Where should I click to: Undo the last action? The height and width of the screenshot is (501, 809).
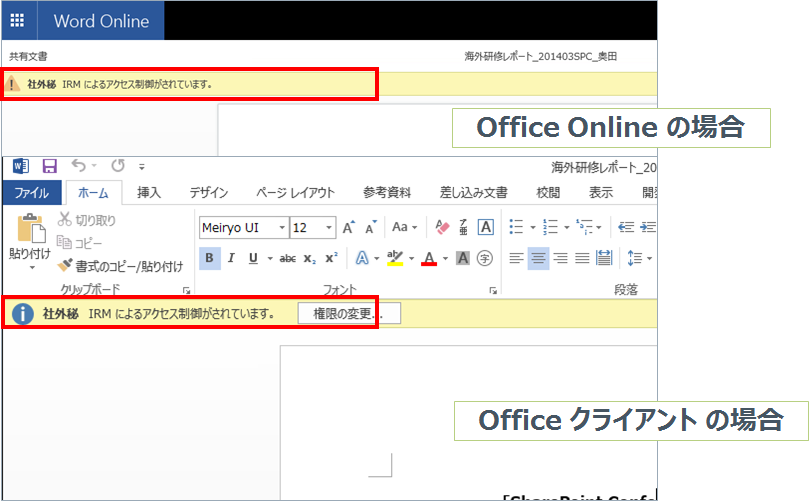pyautogui.click(x=78, y=166)
